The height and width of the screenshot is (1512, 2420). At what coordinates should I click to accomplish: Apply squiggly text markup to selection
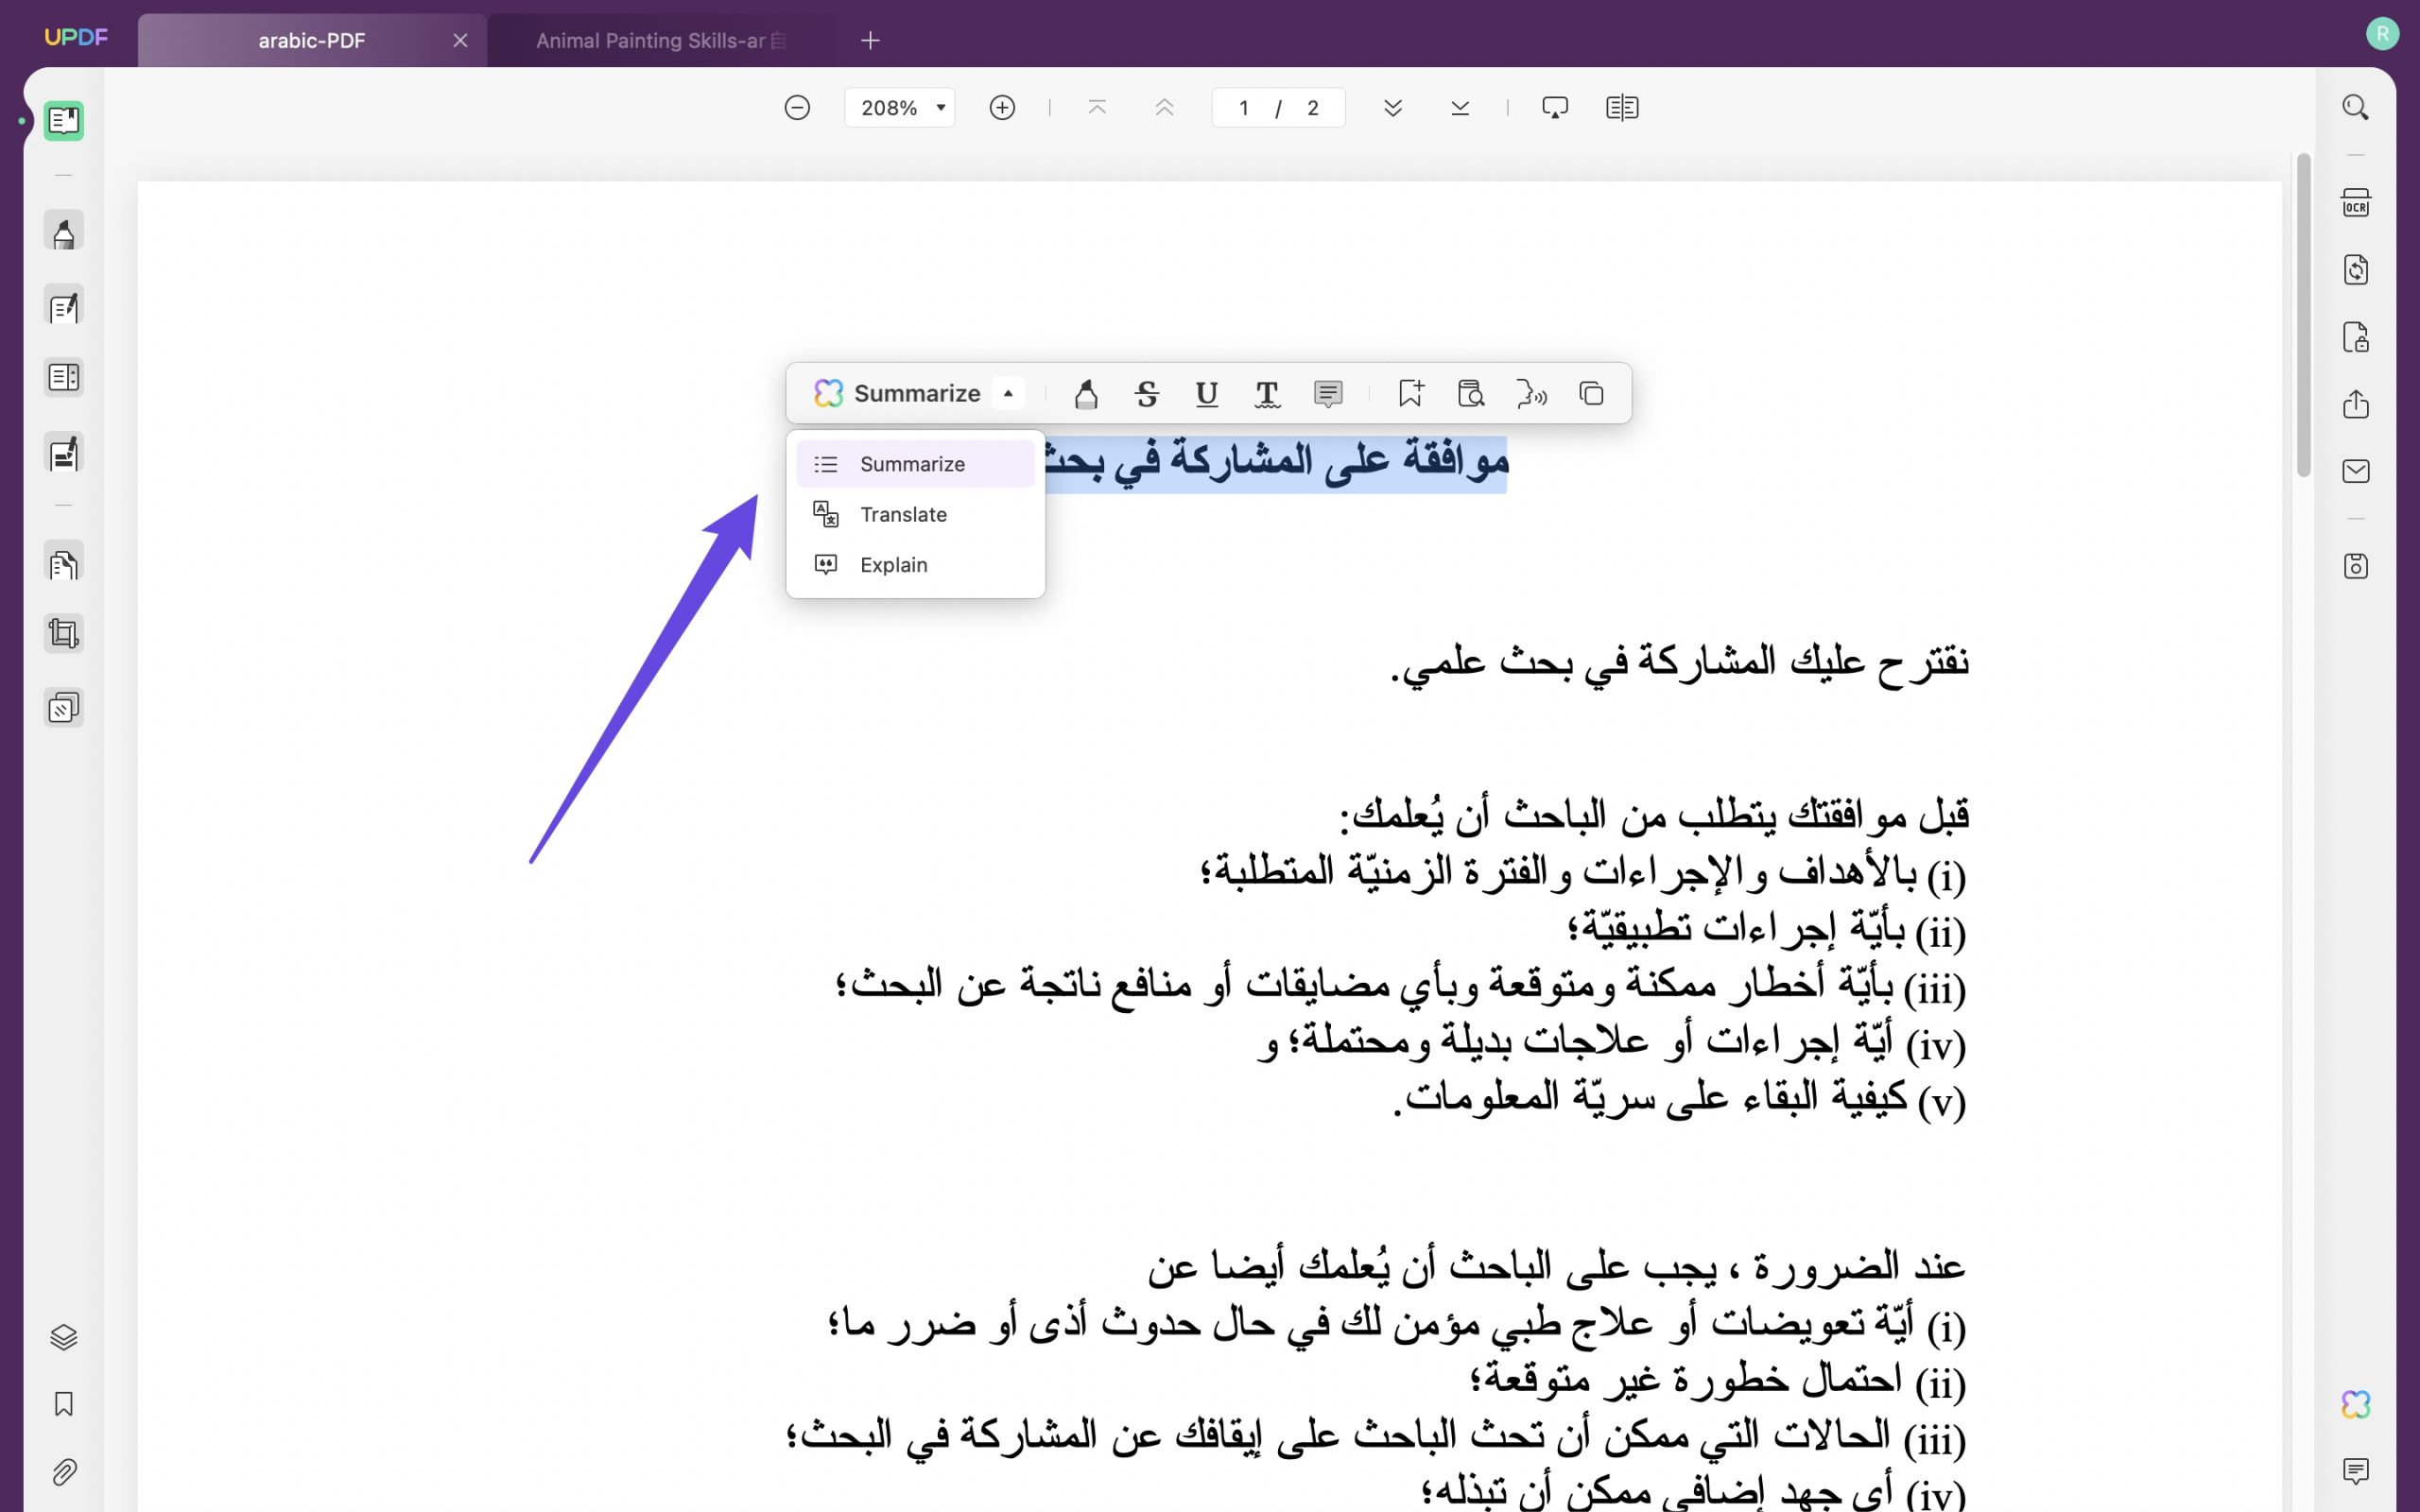pyautogui.click(x=1267, y=394)
